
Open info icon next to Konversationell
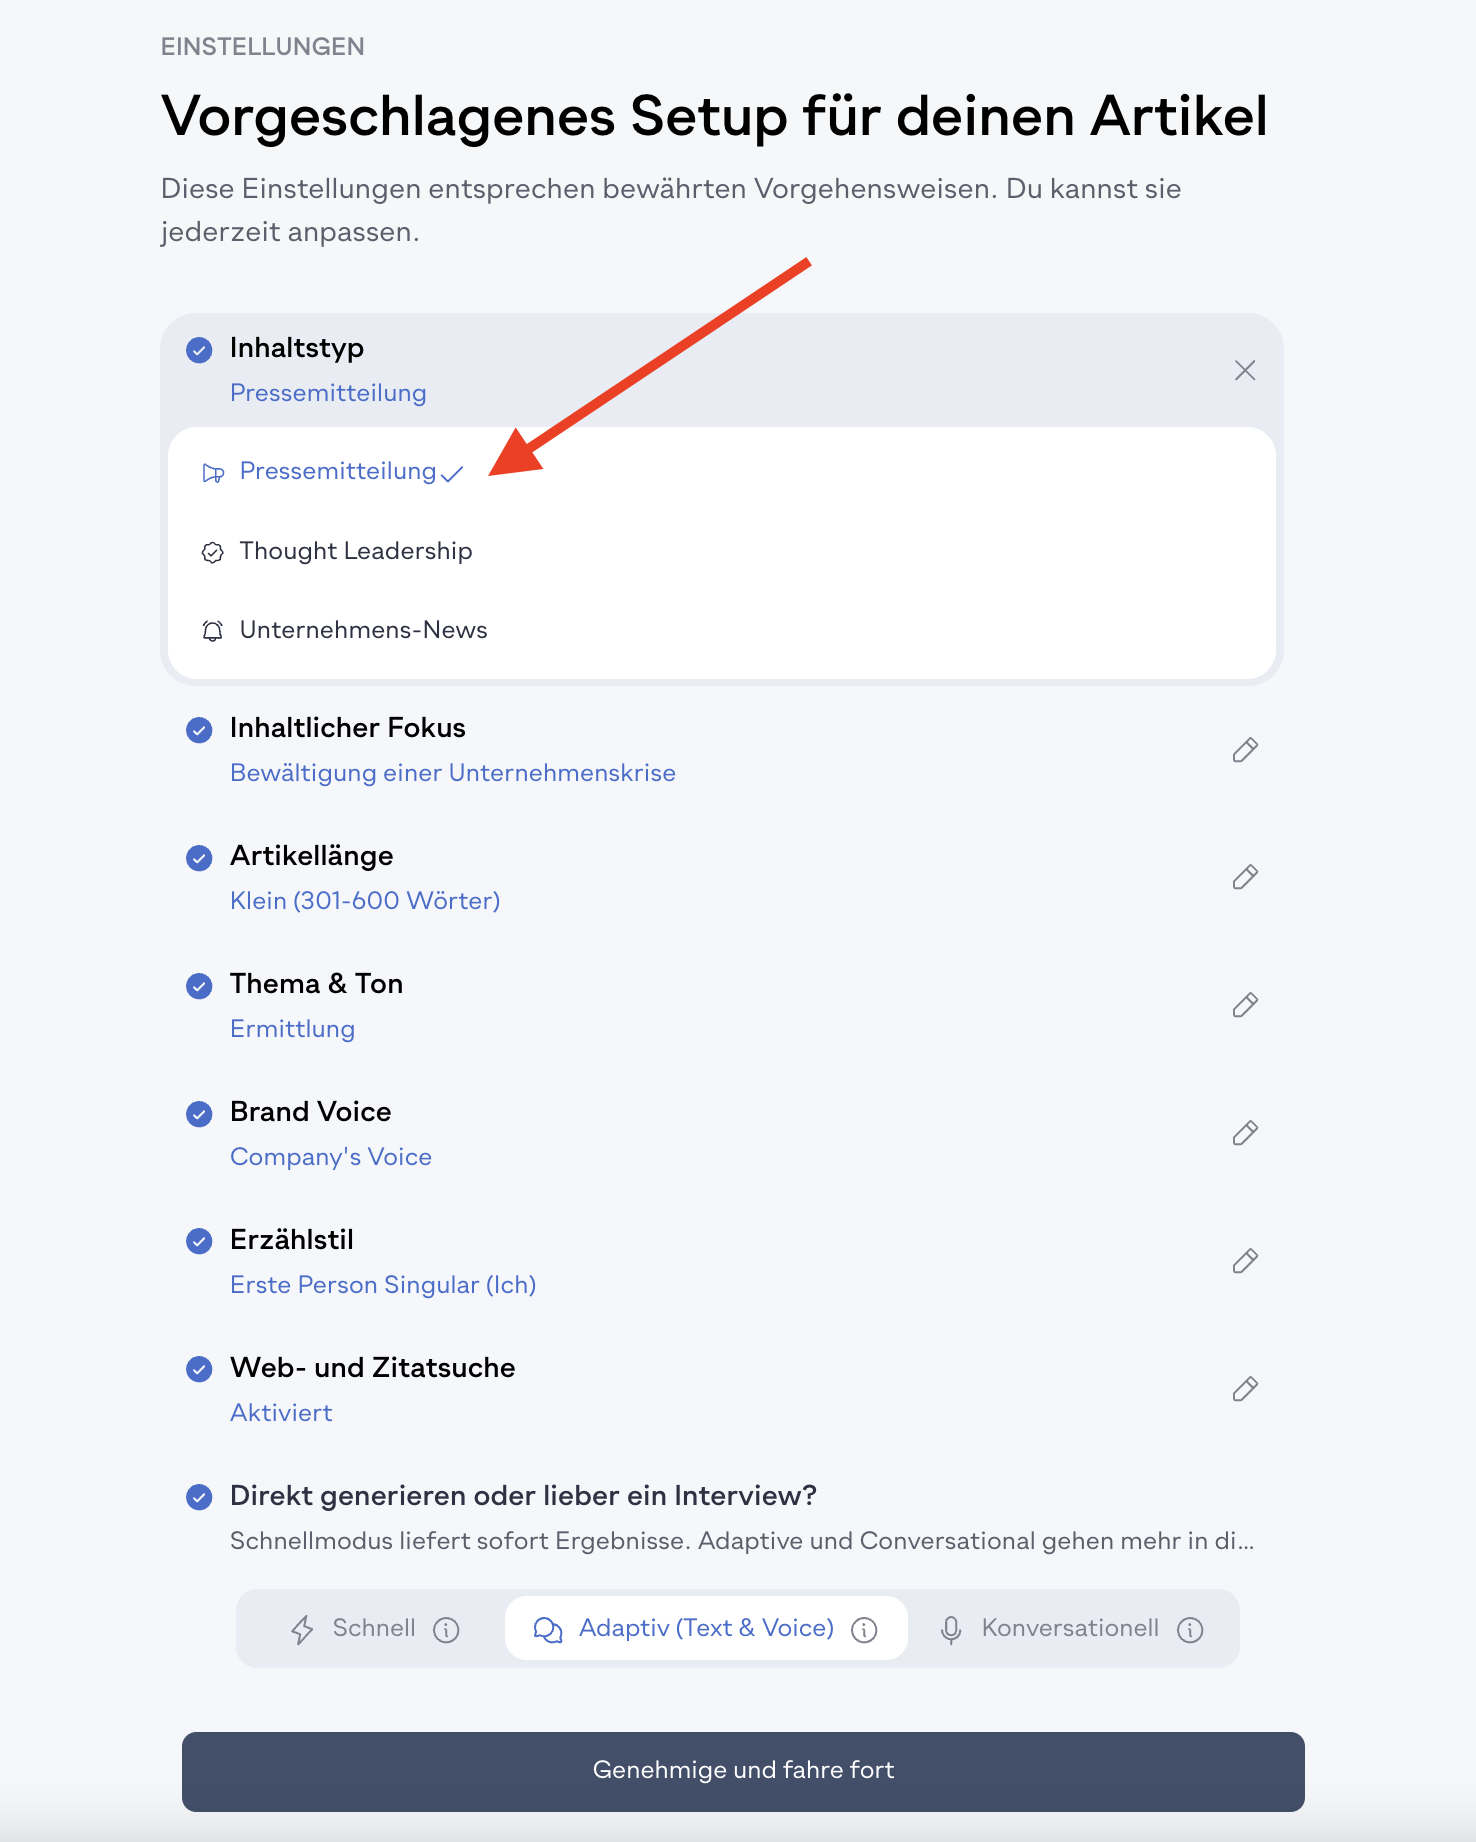point(1190,1630)
